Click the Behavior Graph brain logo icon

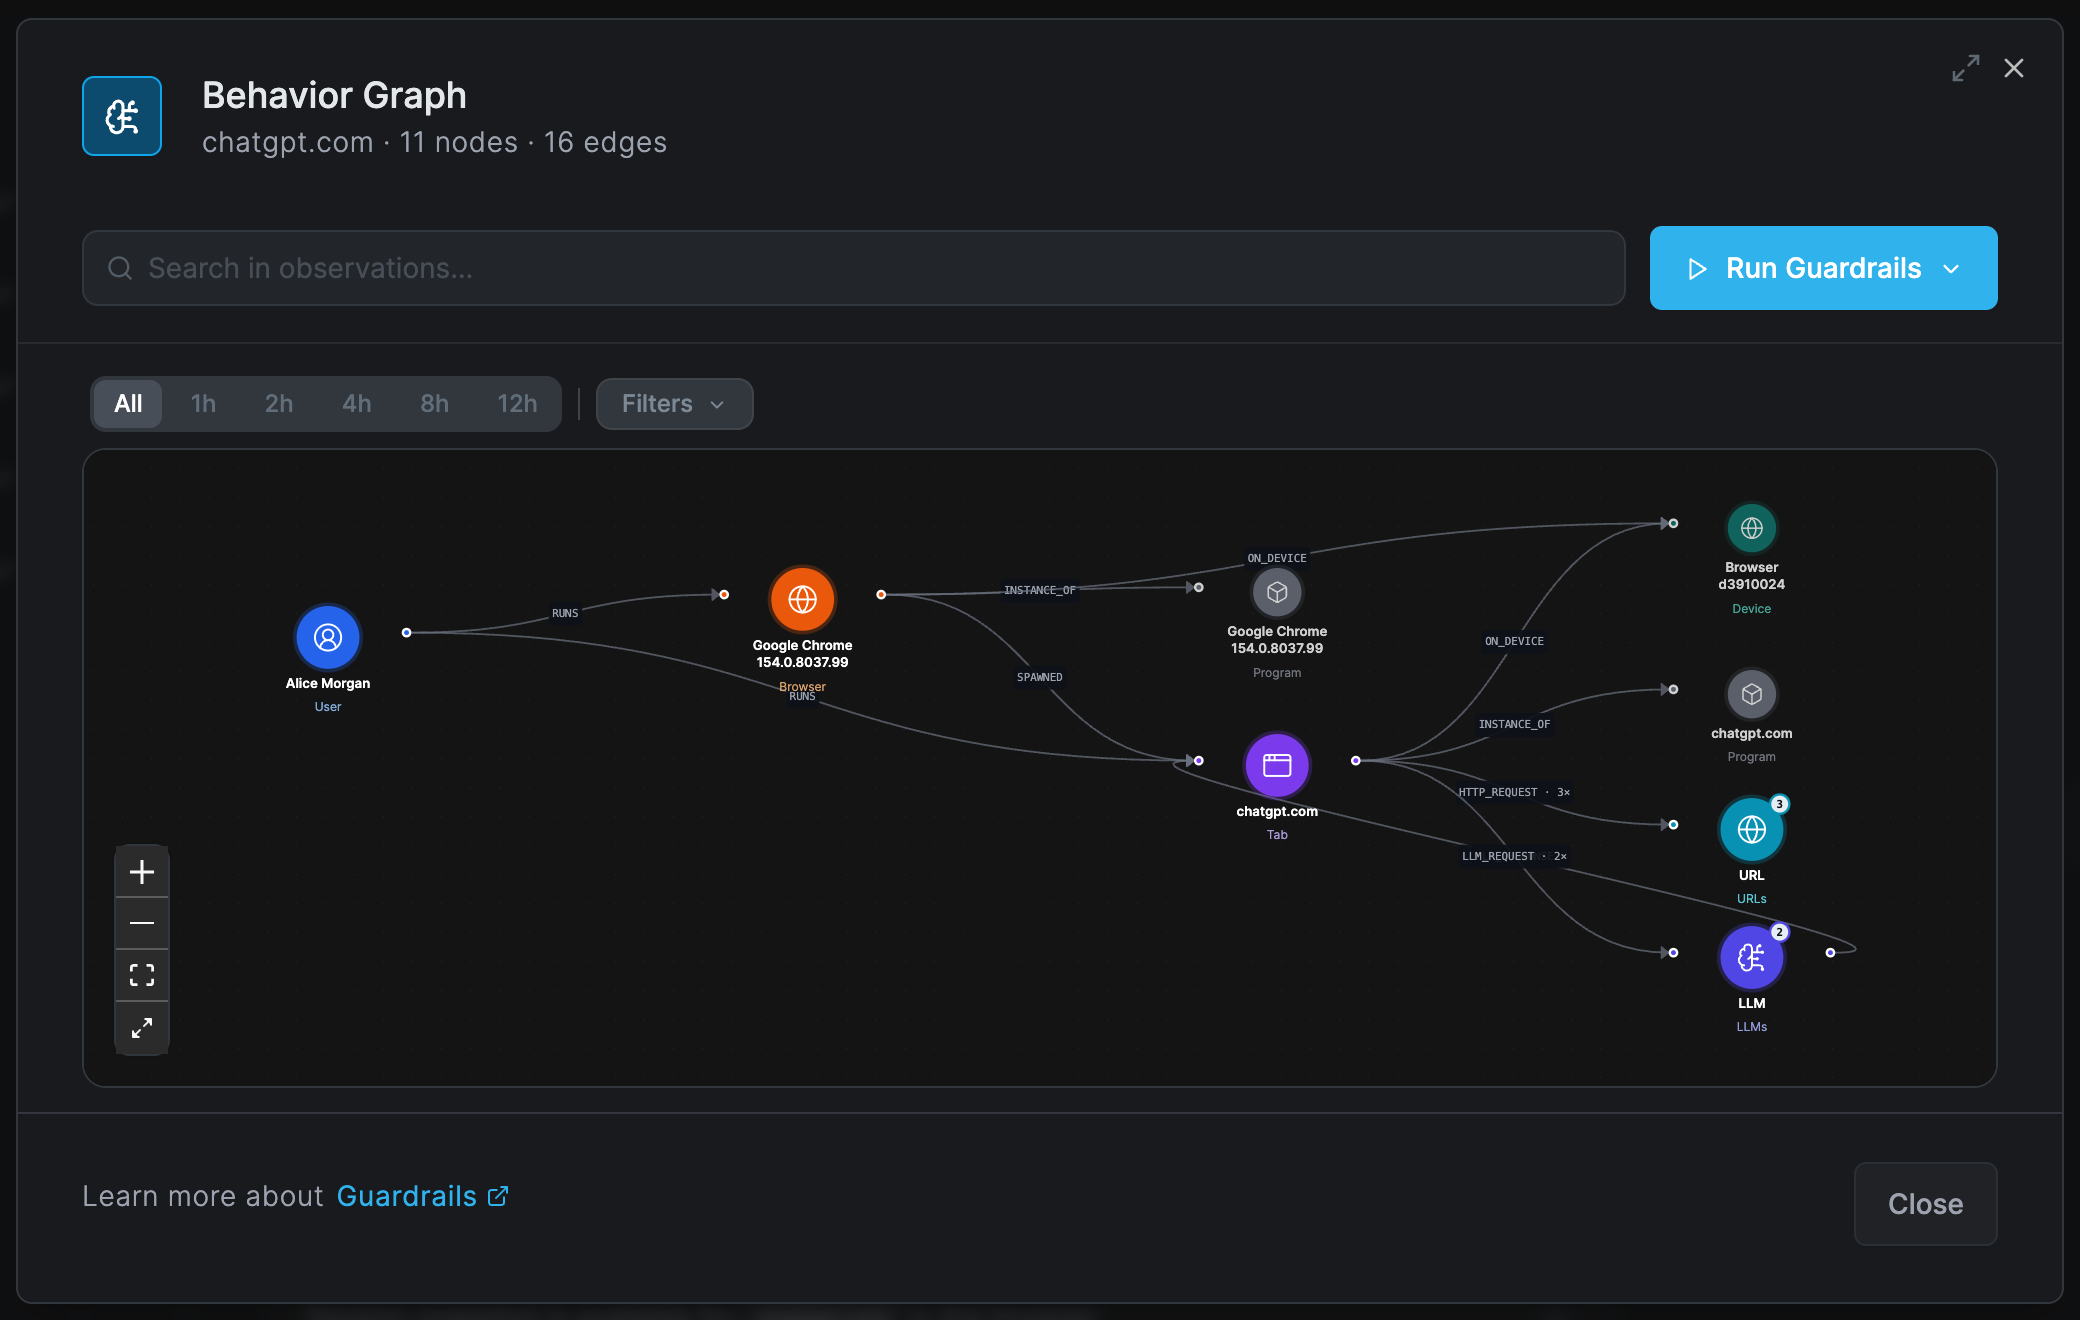(122, 116)
